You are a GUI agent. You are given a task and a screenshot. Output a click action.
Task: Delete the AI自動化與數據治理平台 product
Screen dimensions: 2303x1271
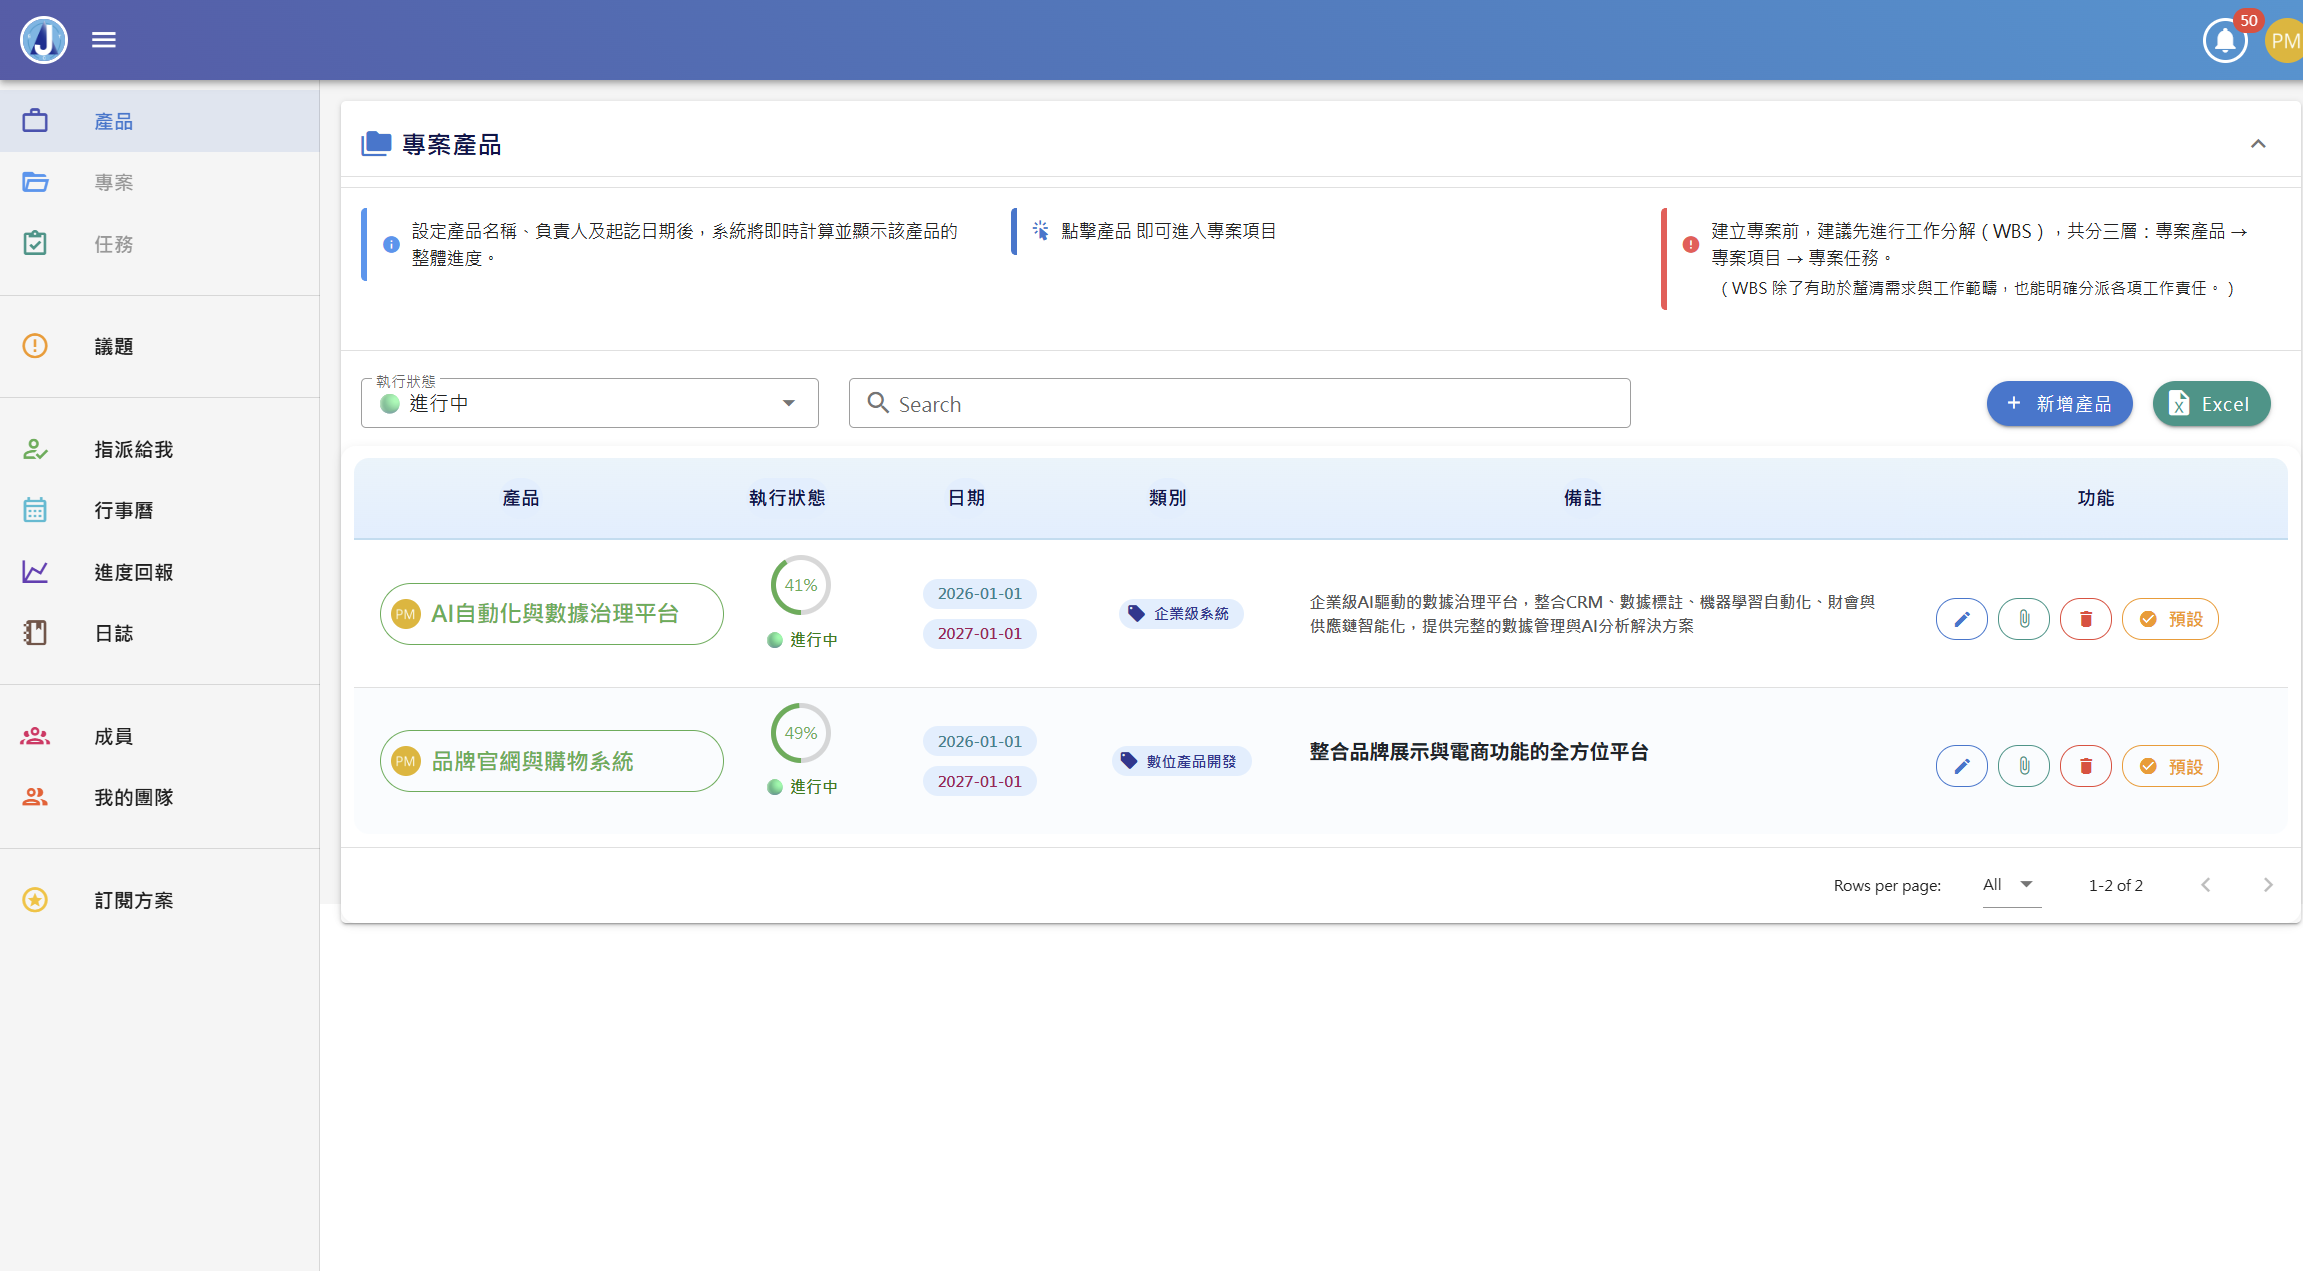[2085, 619]
